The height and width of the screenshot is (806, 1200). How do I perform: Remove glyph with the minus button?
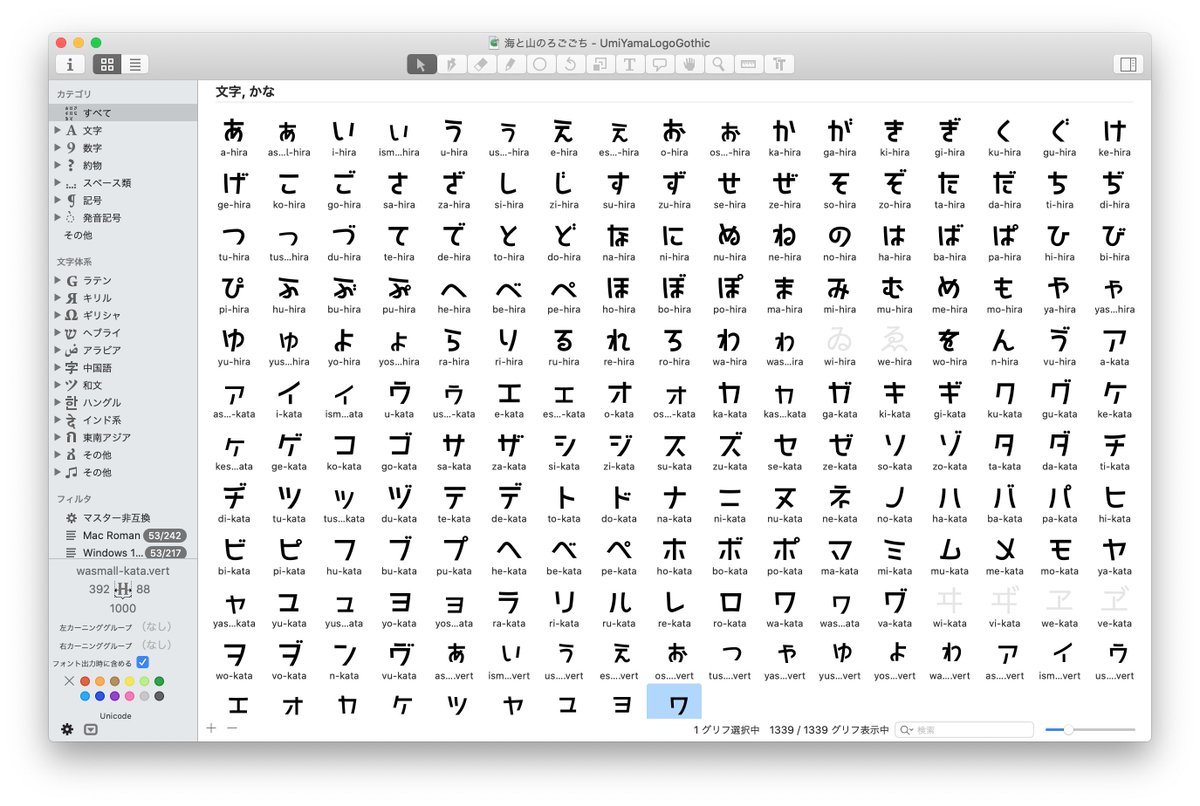[x=232, y=728]
